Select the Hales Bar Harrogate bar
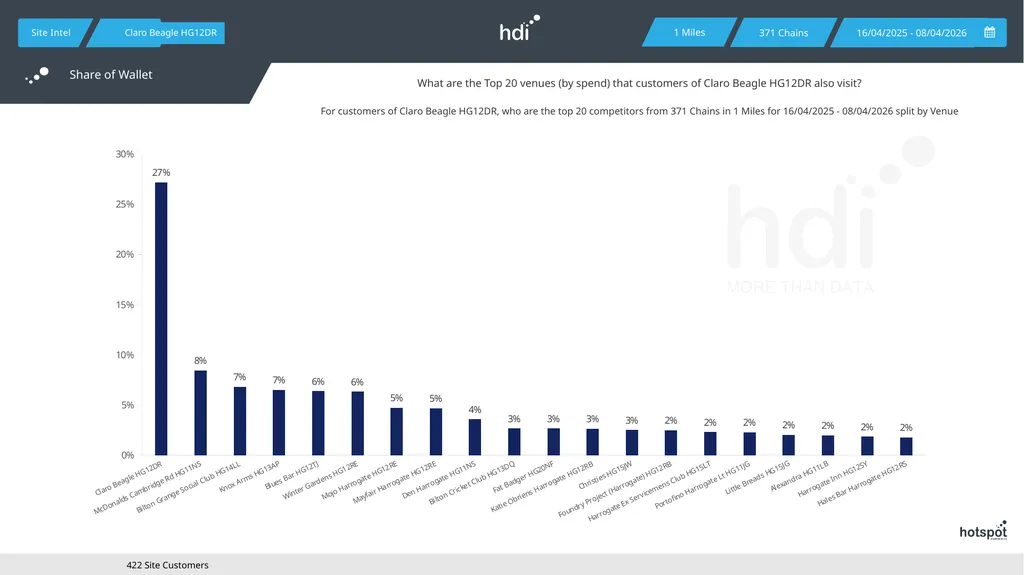This screenshot has width=1024, height=575. pyautogui.click(x=906, y=446)
